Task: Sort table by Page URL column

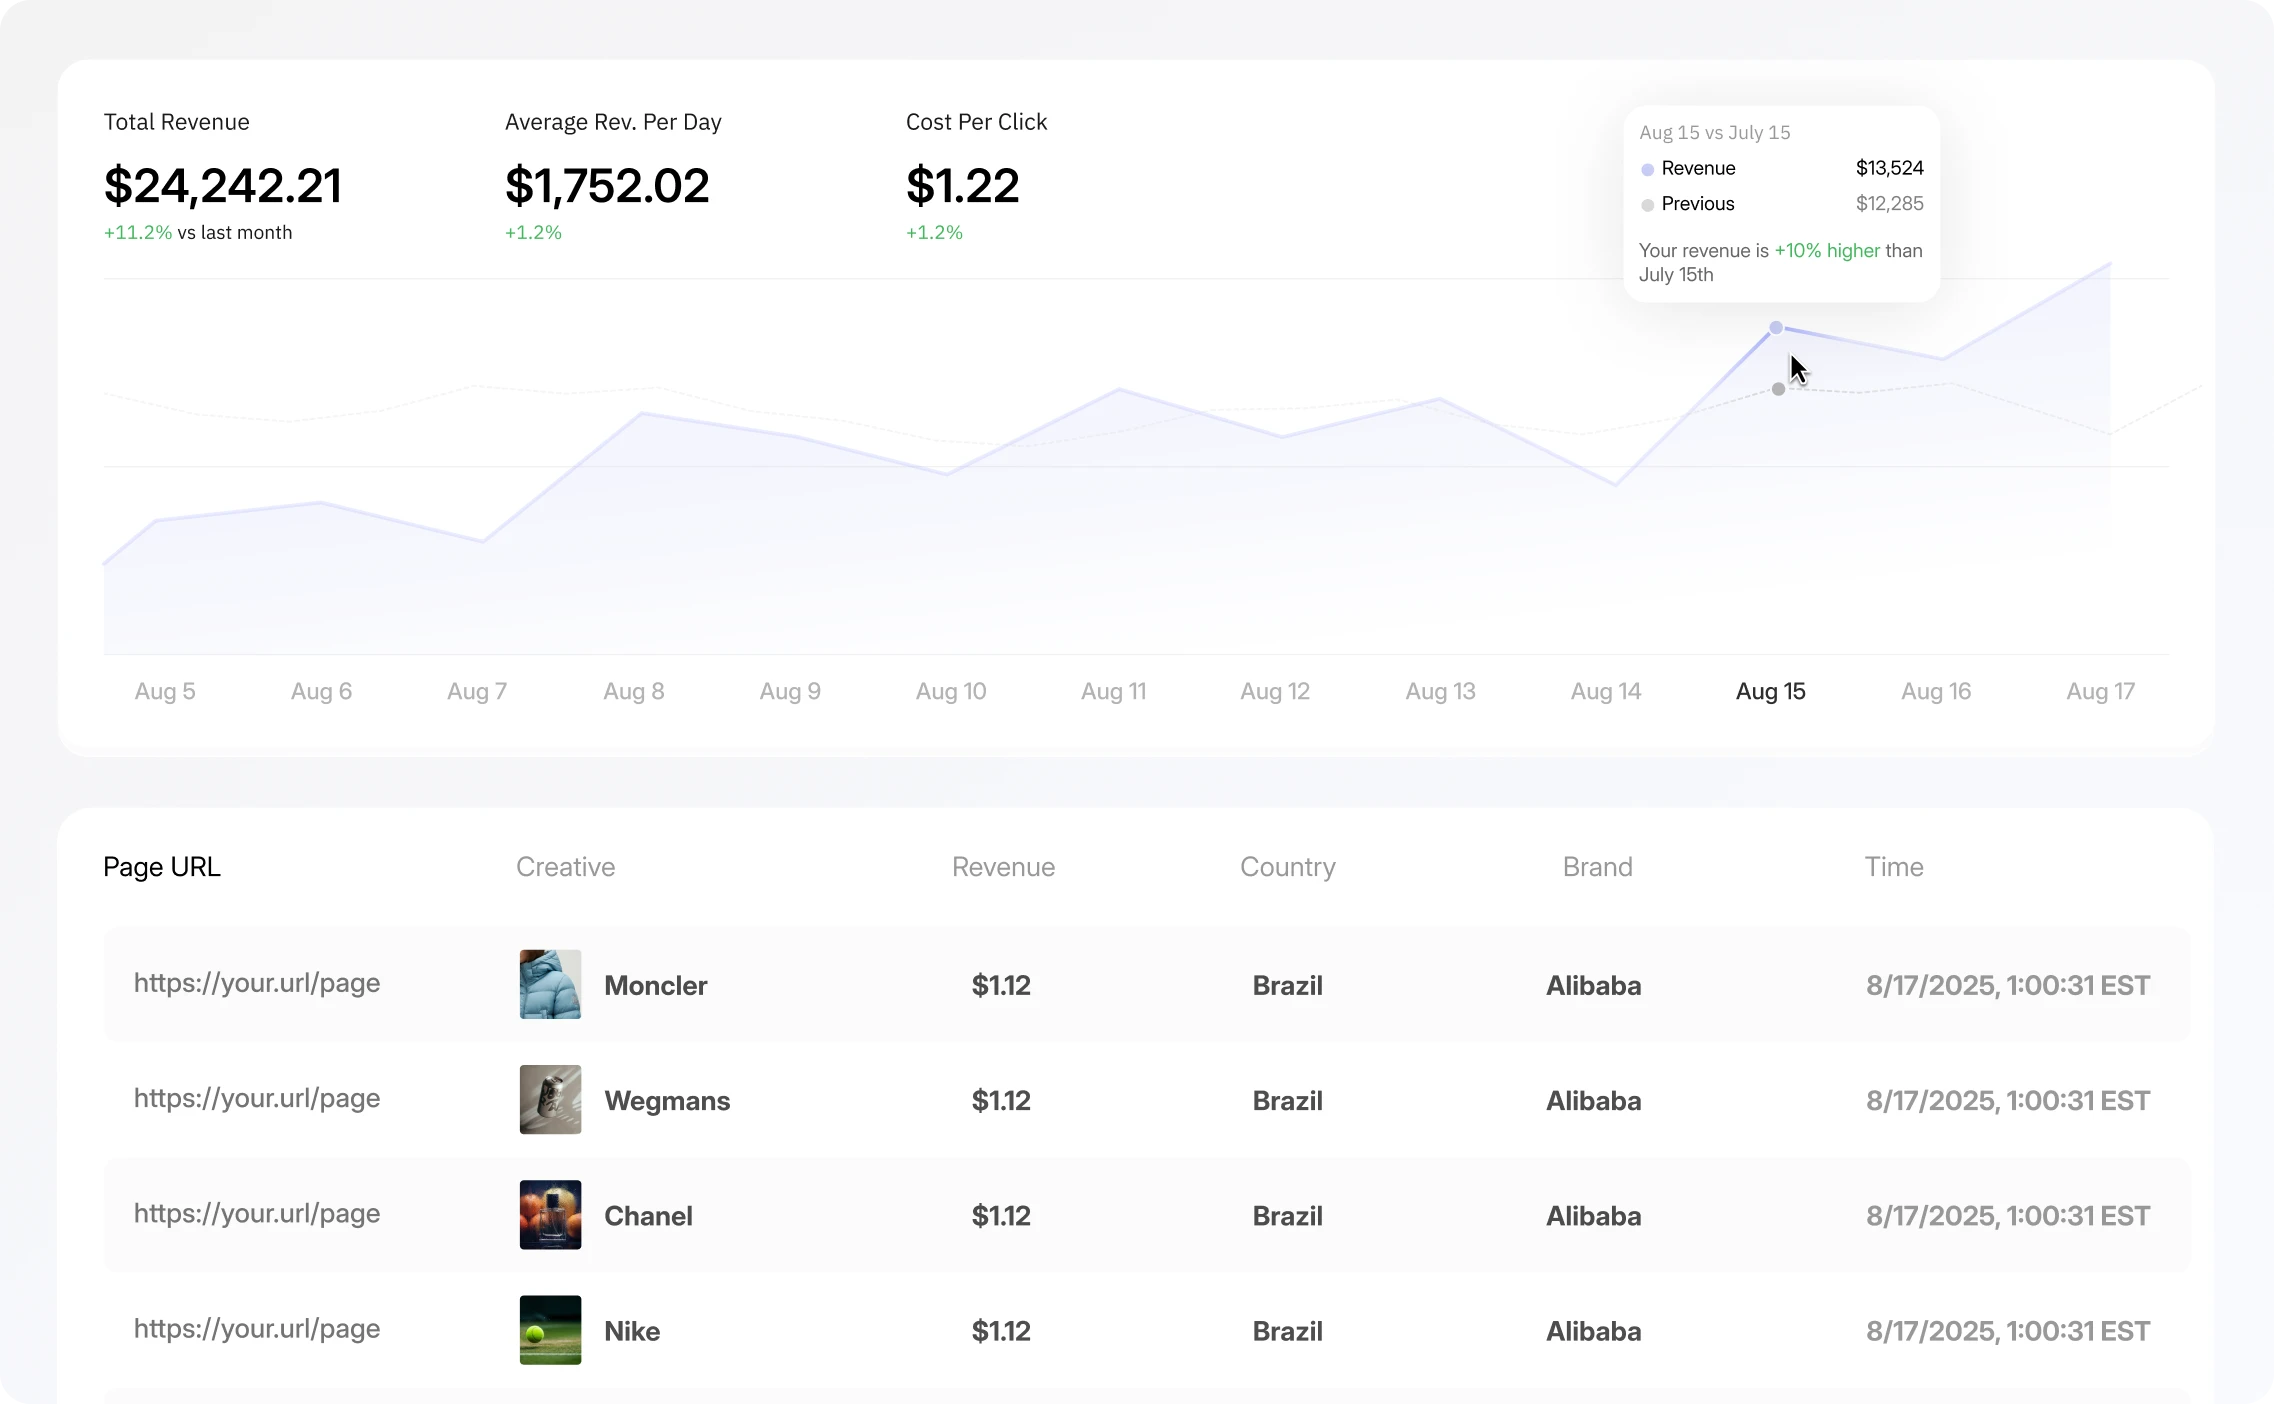Action: pos(162,867)
